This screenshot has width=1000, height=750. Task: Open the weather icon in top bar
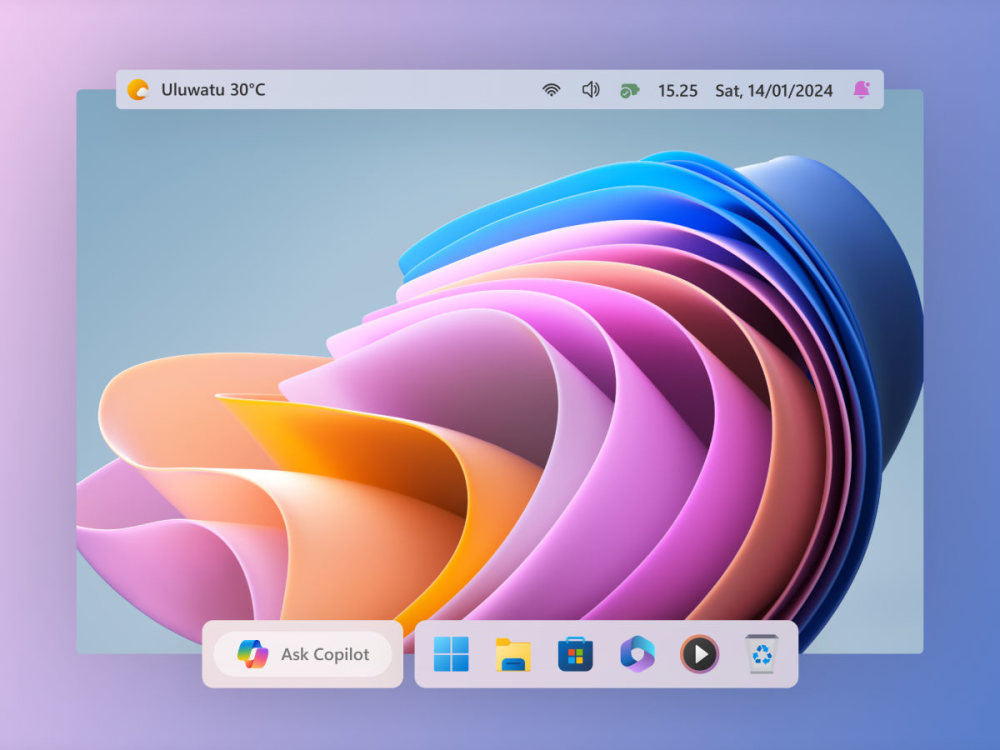click(138, 89)
